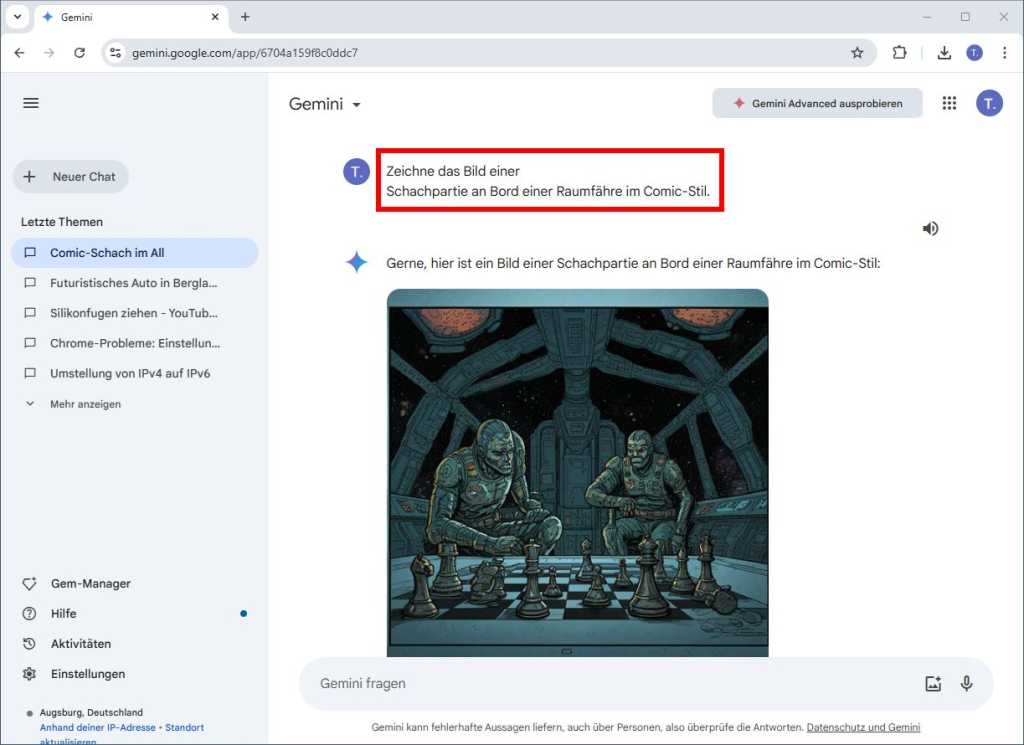The height and width of the screenshot is (745, 1024).
Task: Open the Gemini model version dropdown
Action: coord(355,103)
